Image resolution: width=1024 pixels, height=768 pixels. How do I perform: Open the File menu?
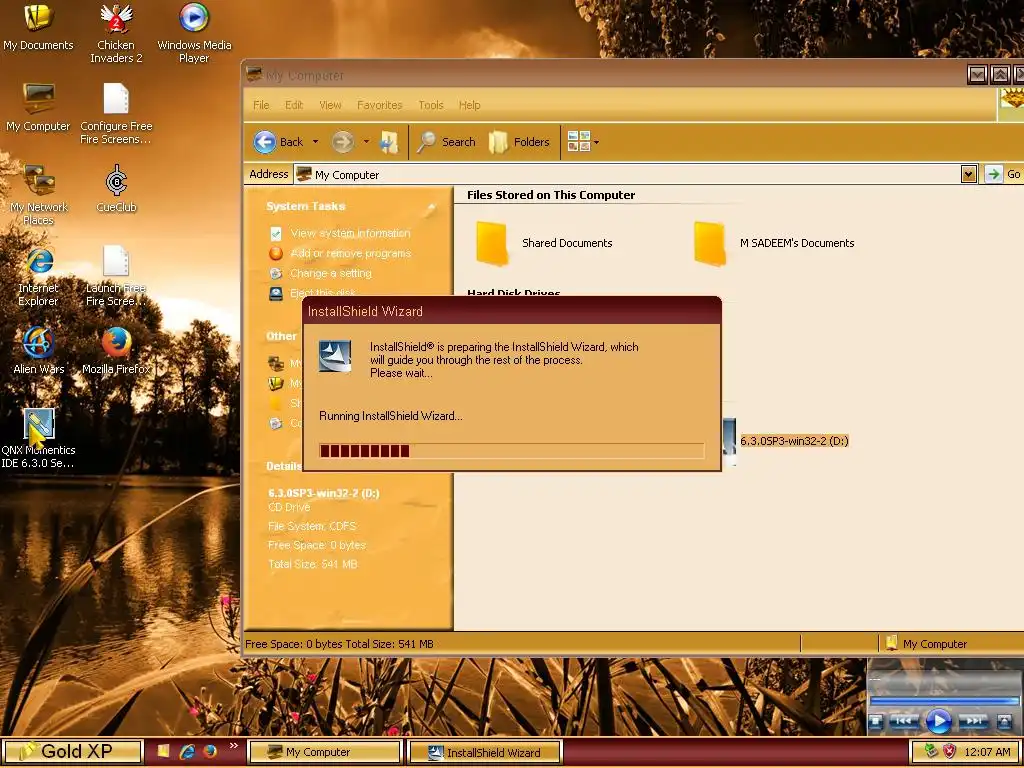pyautogui.click(x=261, y=104)
